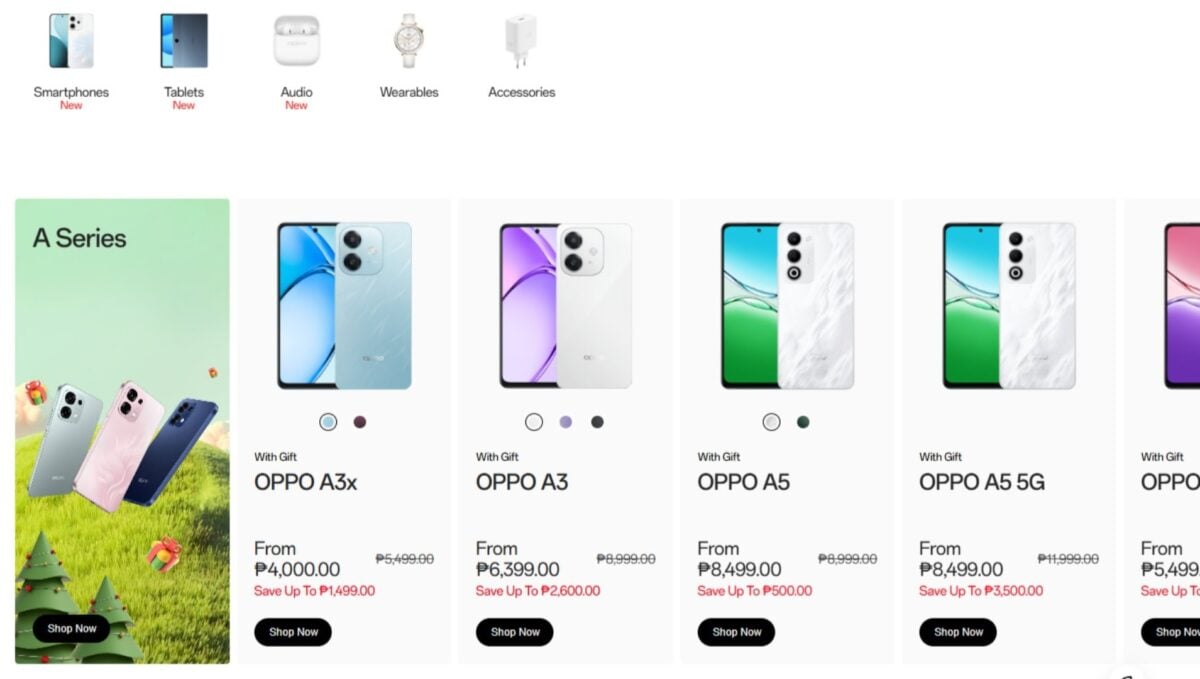Click Shop Now under OPPO A5
This screenshot has width=1200, height=679.
point(736,632)
